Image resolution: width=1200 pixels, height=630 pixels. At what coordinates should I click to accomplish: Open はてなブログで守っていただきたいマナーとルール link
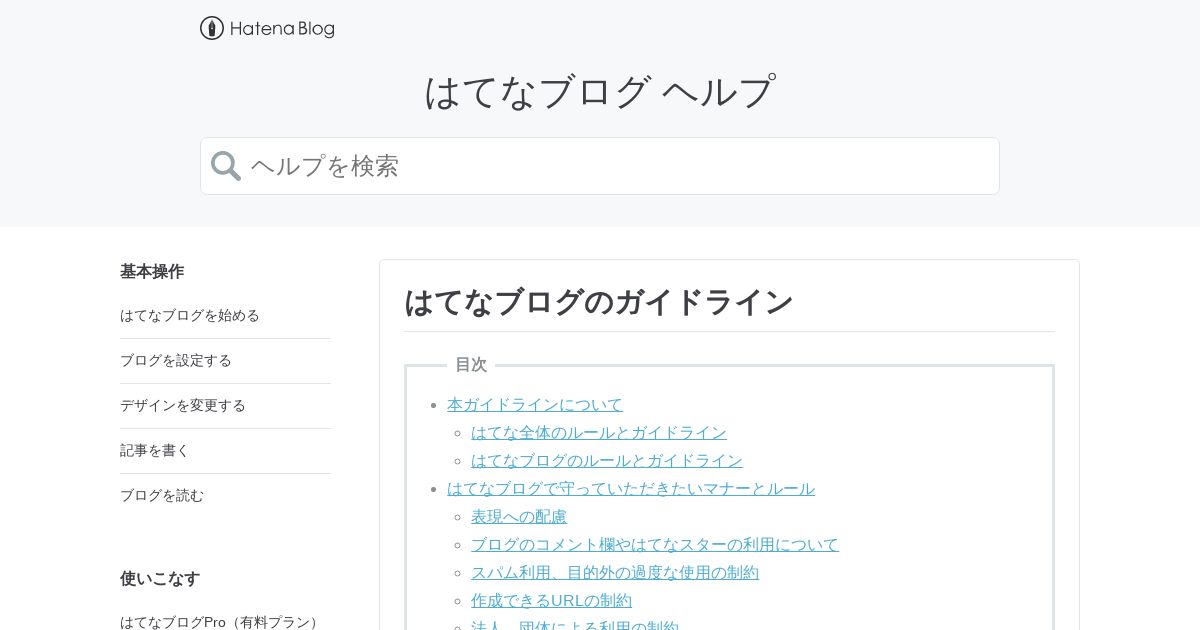(x=631, y=488)
